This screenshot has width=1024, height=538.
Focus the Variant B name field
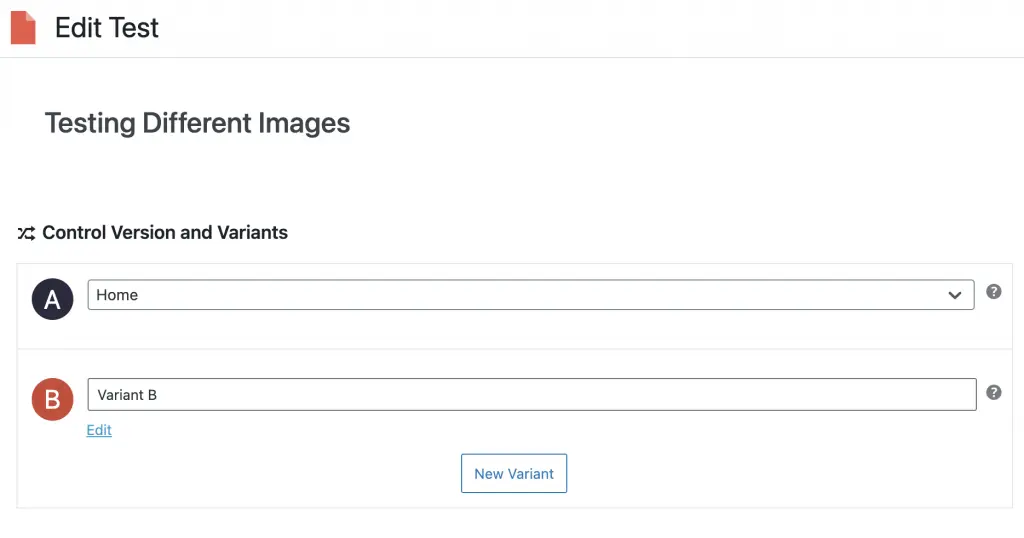[x=532, y=394]
